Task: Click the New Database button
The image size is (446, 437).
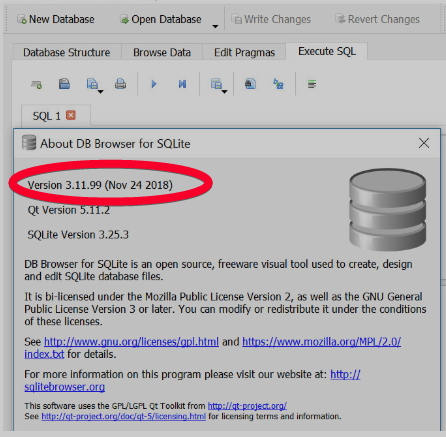Action: (x=56, y=19)
